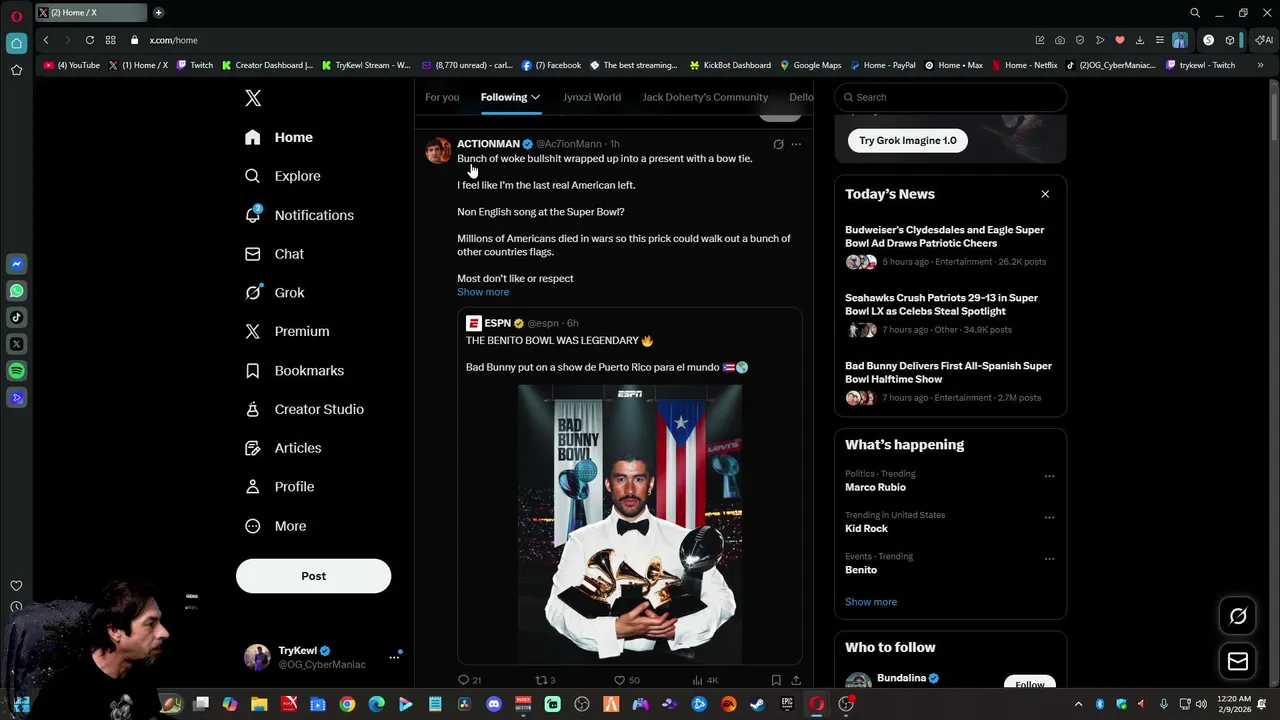
Task: Open Discord from Windows taskbar
Action: 493,704
